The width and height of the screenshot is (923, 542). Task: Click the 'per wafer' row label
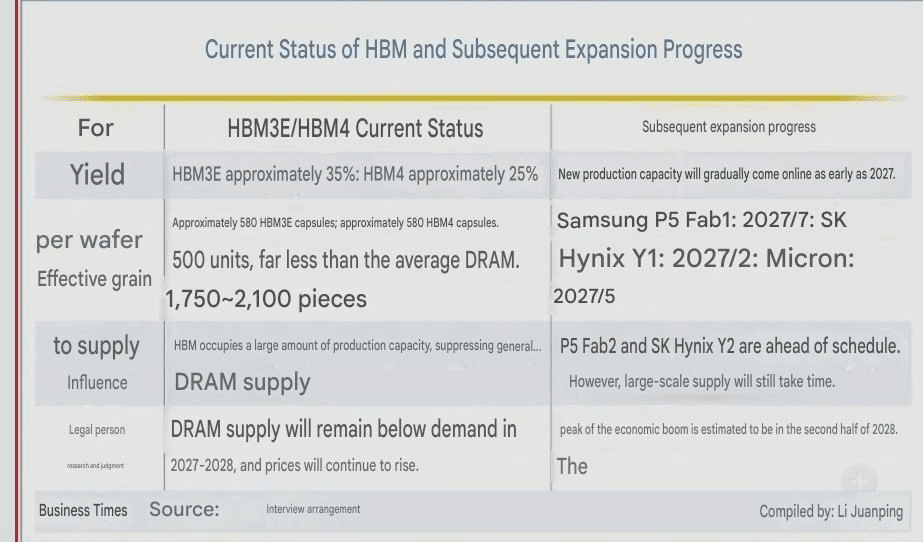tap(89, 240)
